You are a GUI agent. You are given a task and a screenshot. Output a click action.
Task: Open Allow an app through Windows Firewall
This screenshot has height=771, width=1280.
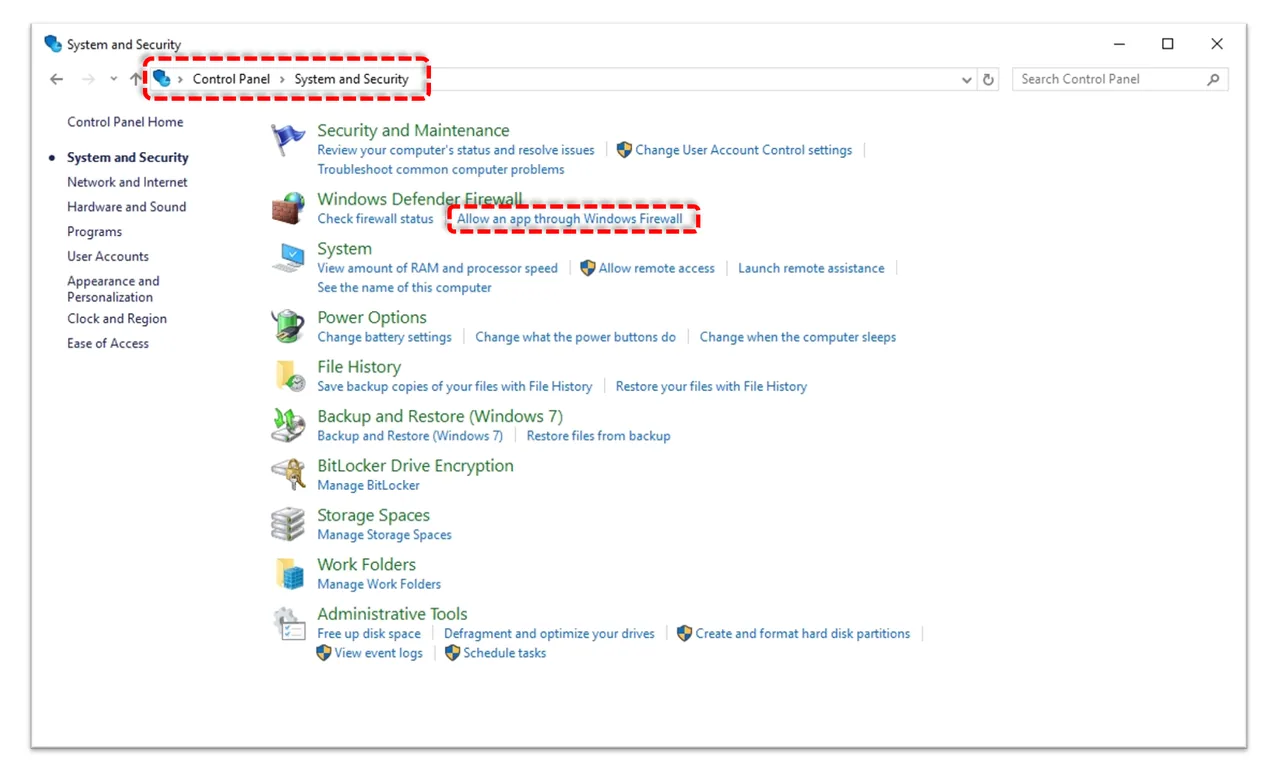click(570, 219)
